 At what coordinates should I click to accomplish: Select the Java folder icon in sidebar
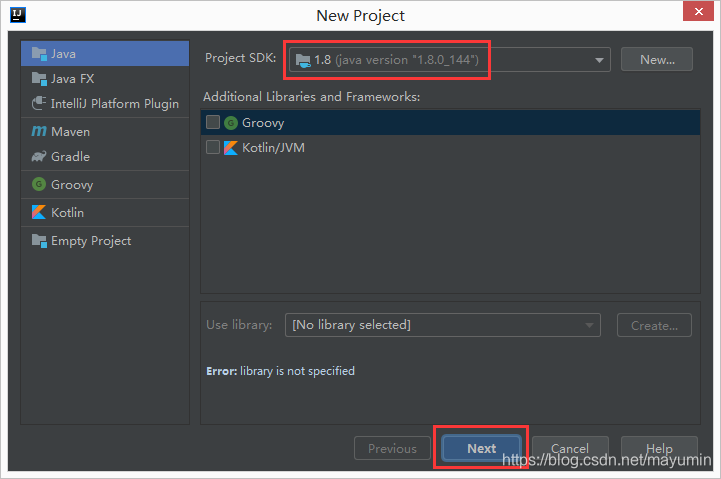[39, 54]
